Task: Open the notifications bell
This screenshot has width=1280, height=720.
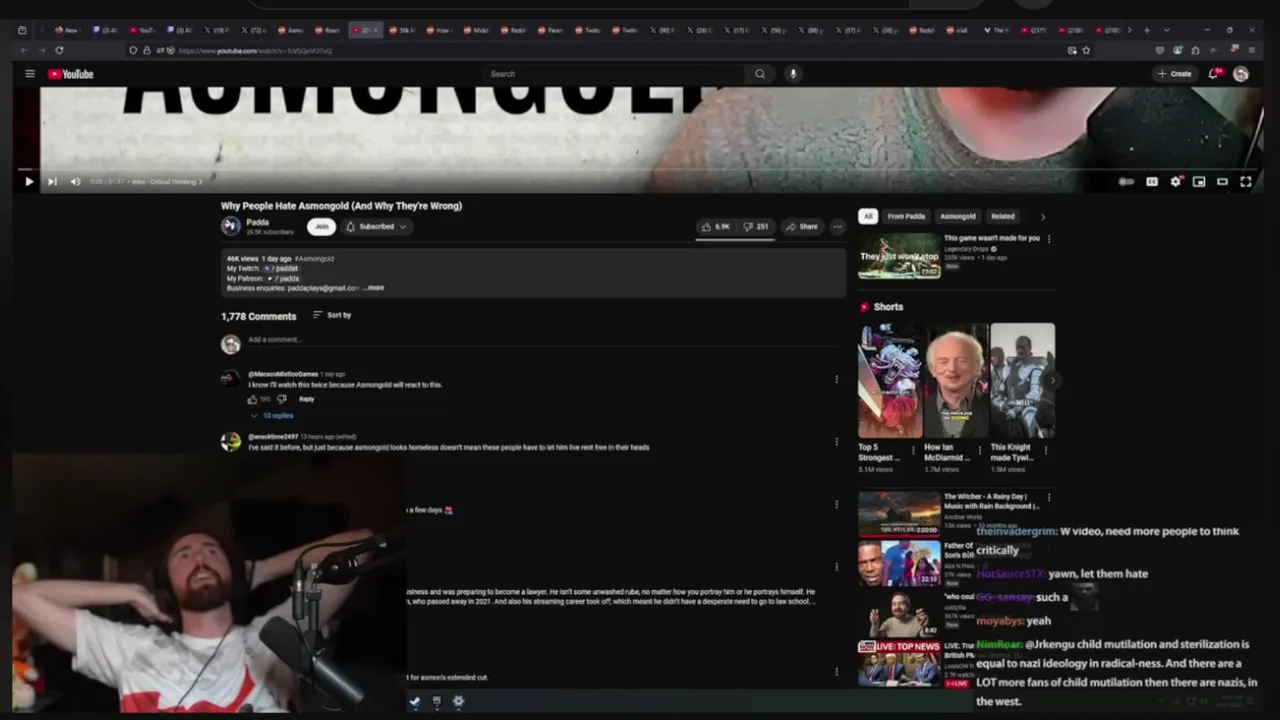Action: [1214, 74]
